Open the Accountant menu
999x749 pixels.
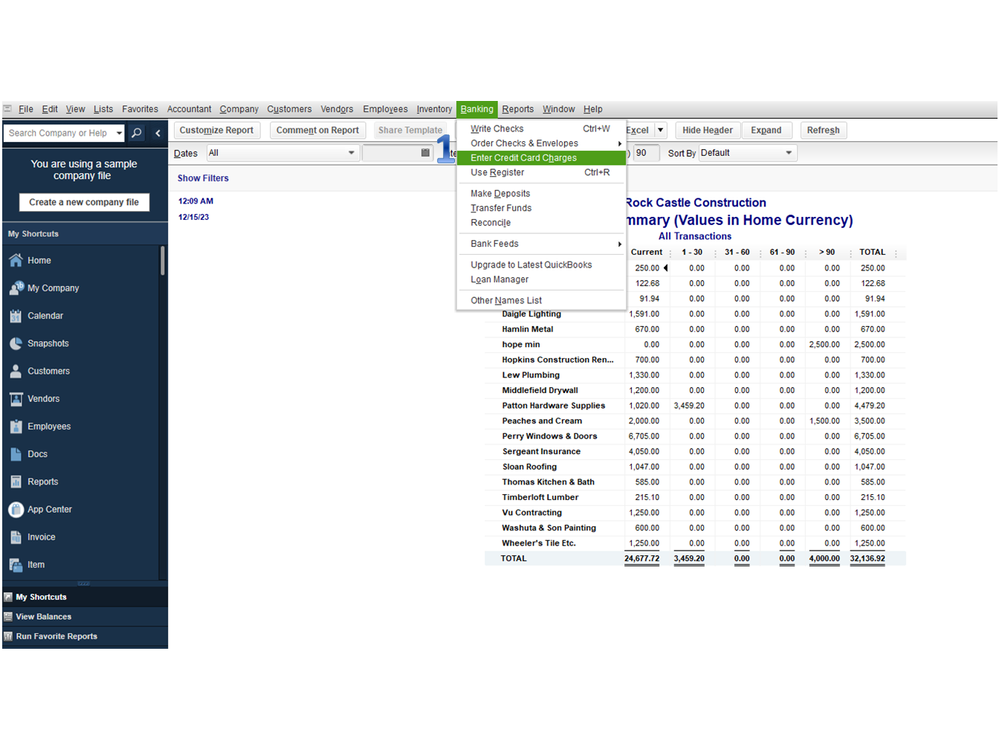(189, 109)
